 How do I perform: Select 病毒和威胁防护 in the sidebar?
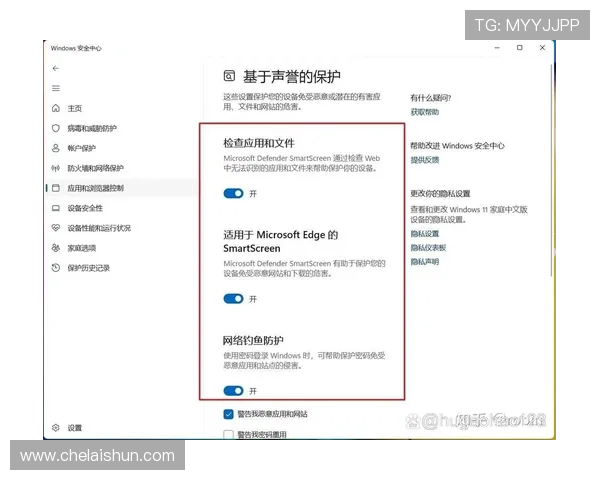(x=92, y=128)
